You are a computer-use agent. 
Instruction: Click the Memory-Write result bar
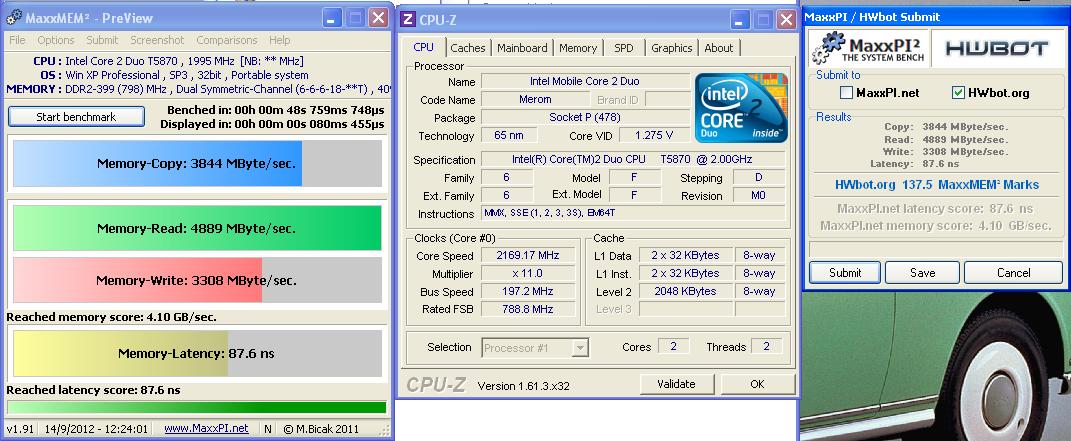tap(197, 280)
